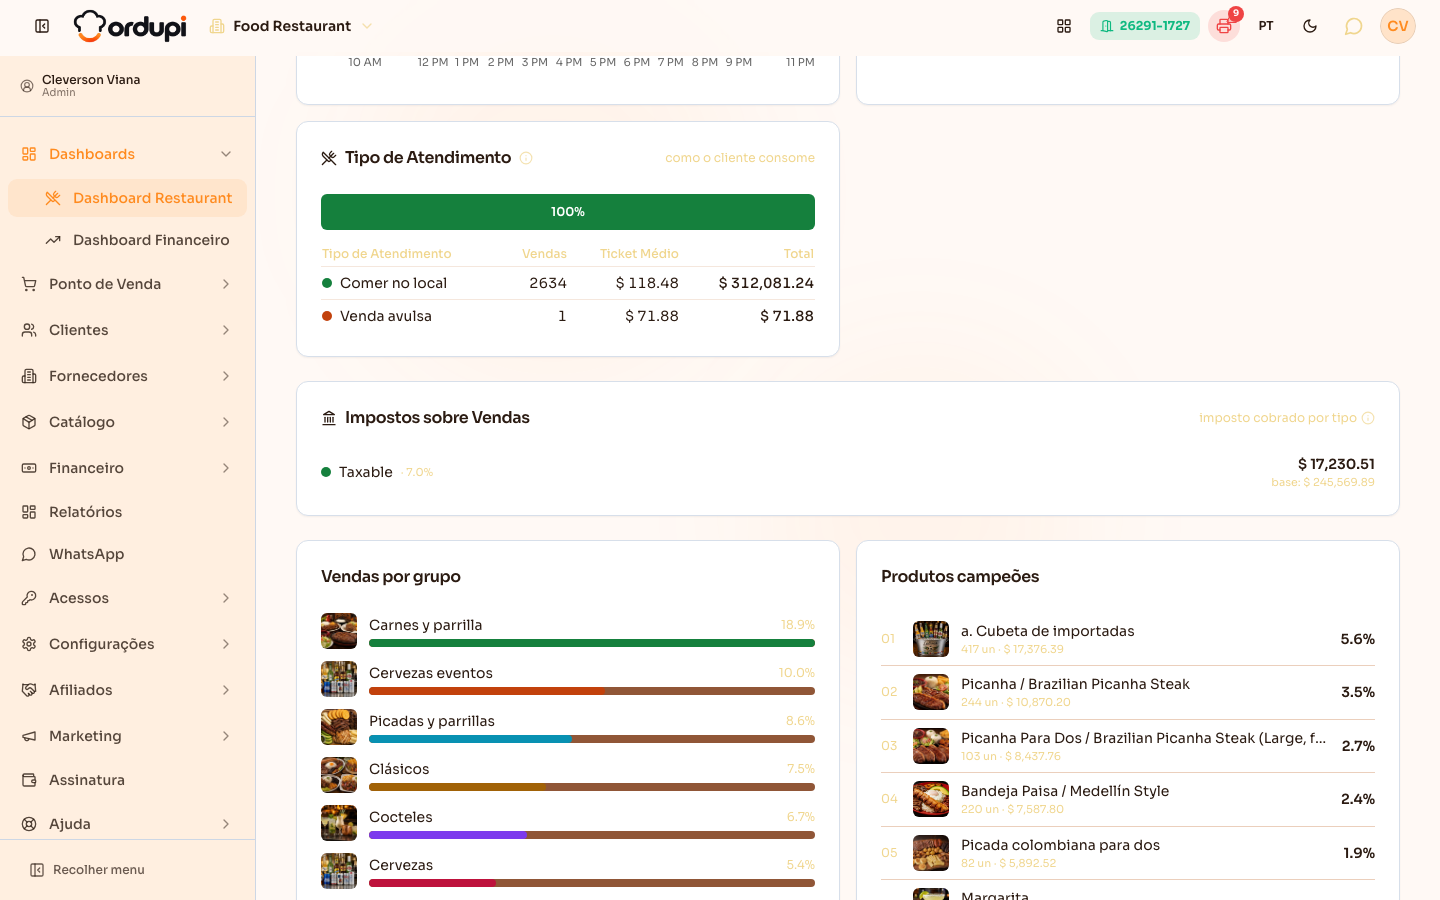1440x900 pixels.
Task: Click 'Picada colombiana para dos' product name
Action: [1060, 845]
